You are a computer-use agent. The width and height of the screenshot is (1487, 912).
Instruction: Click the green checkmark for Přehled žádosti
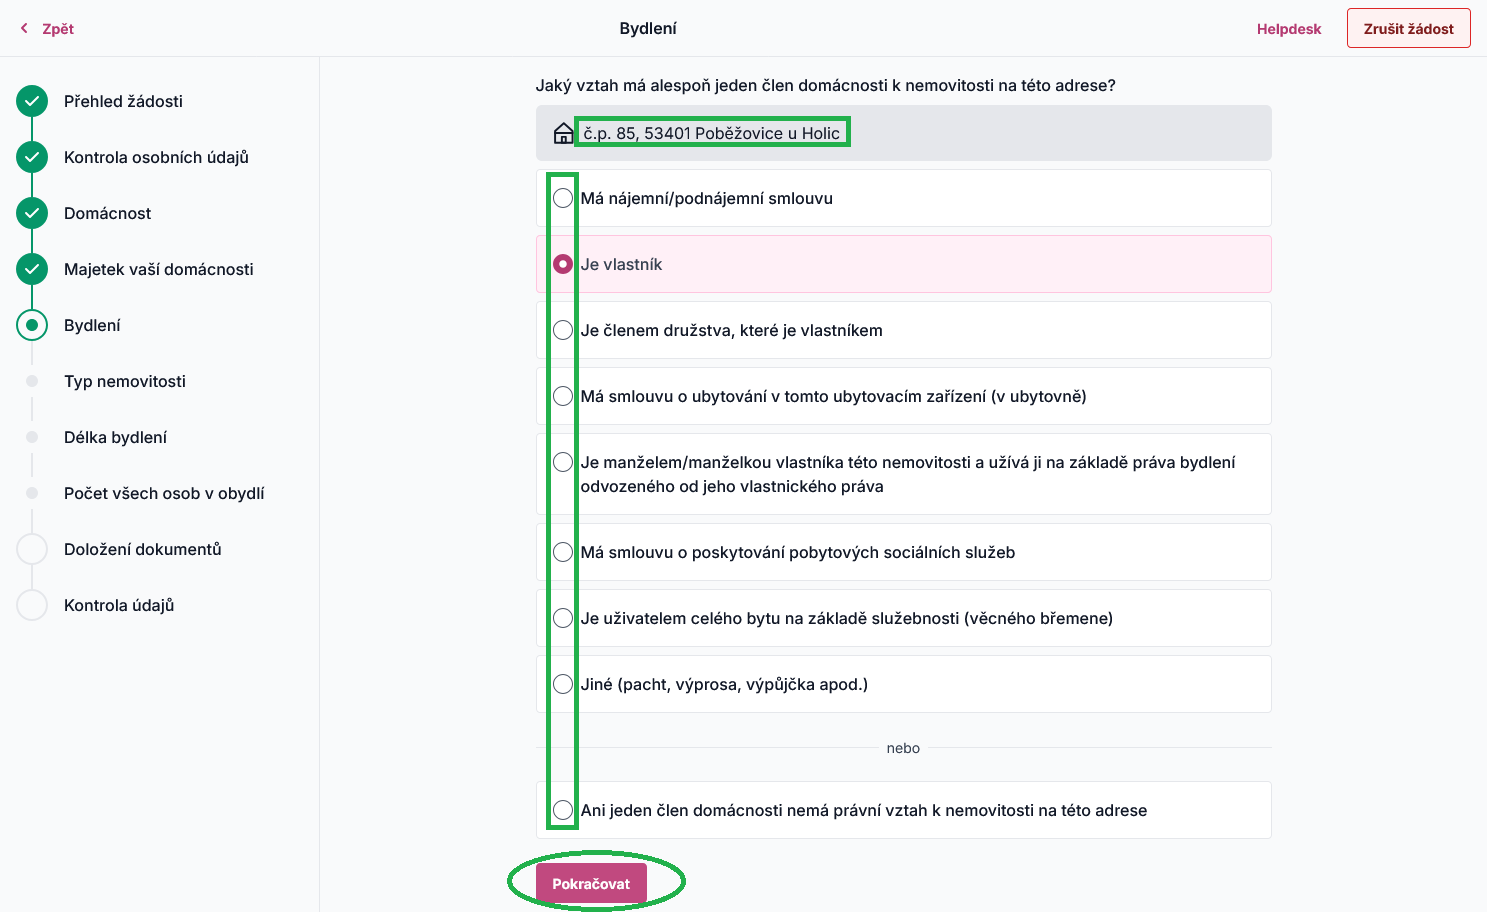click(32, 101)
